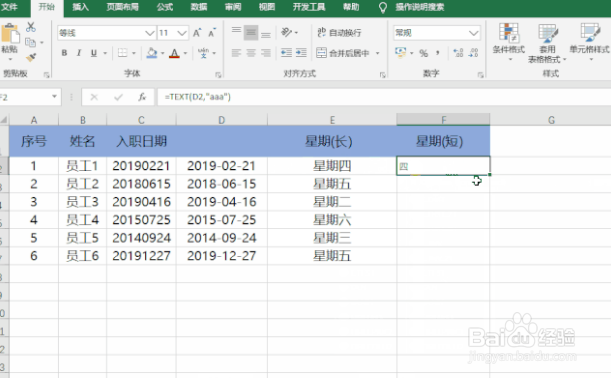
Task: Open 套用表格格式 table format
Action: point(547,43)
